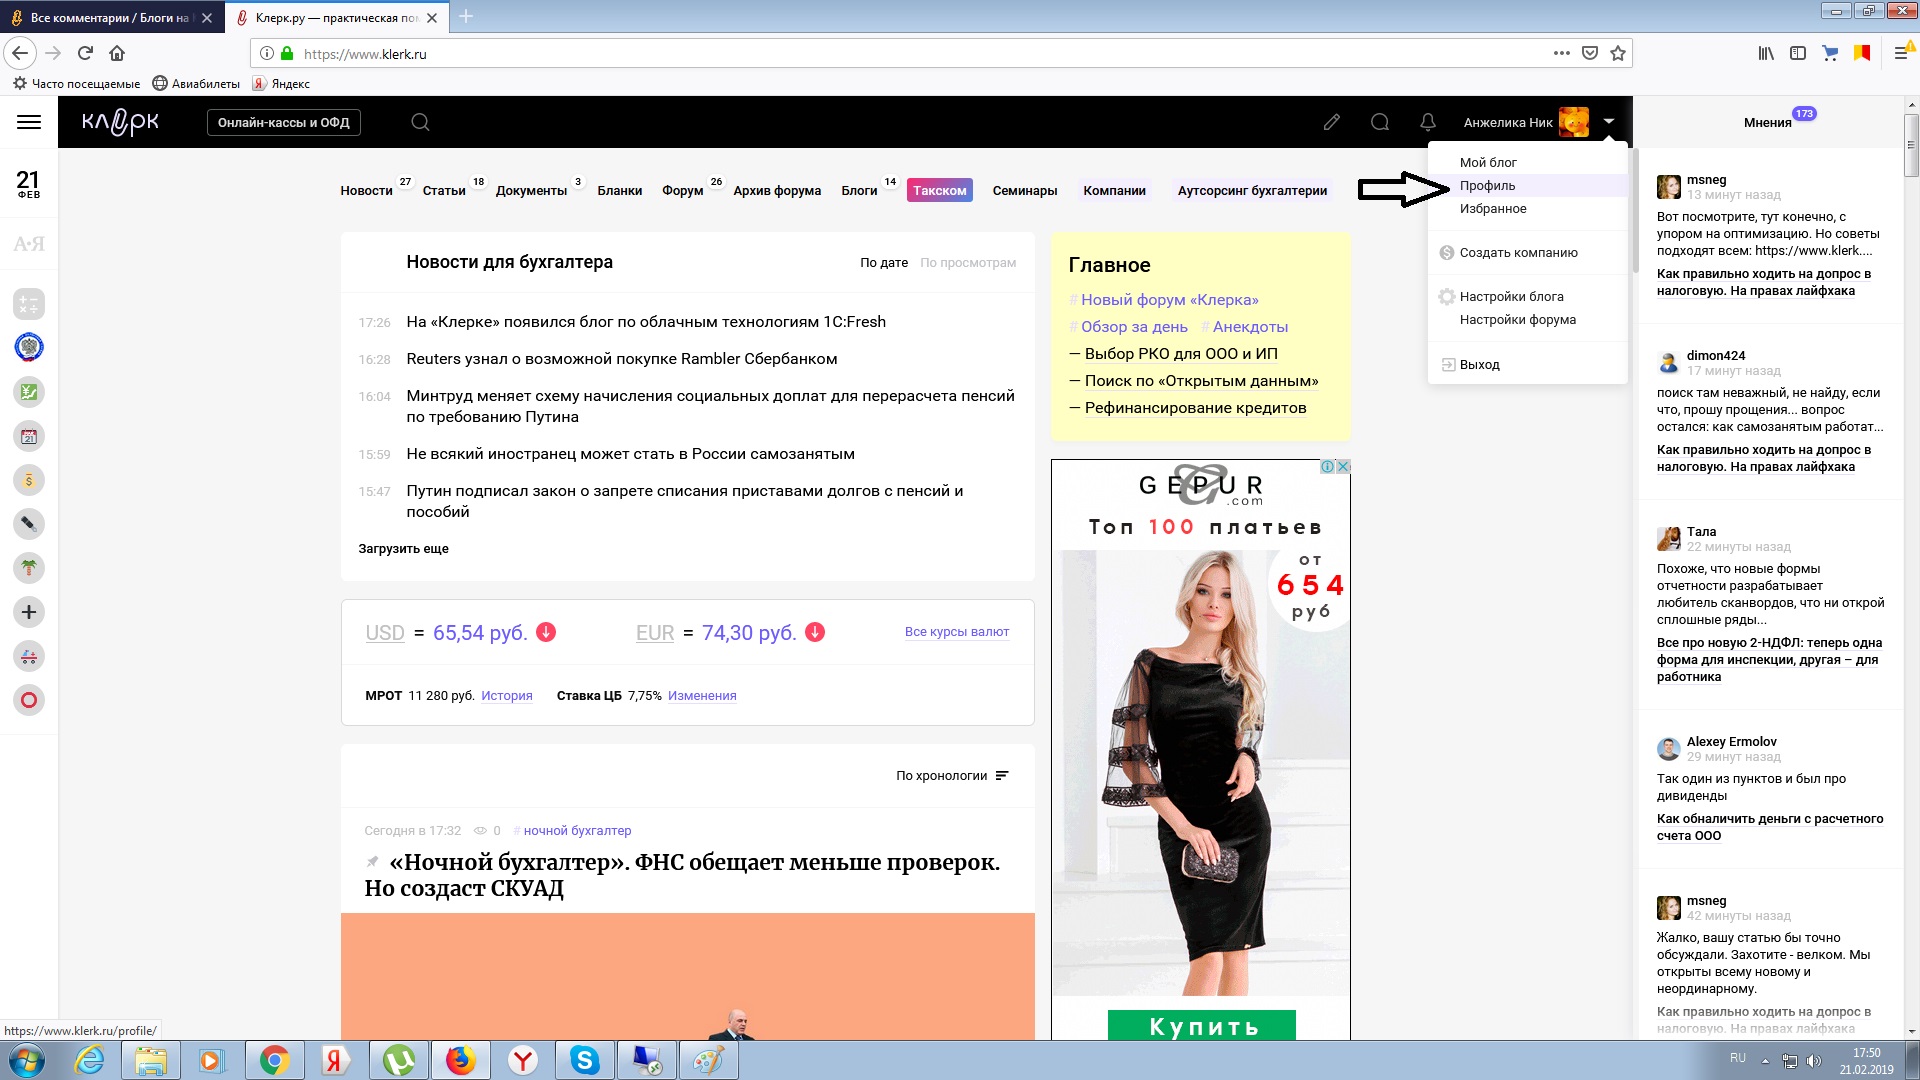Open the ночной бухгалтер tag

(x=577, y=830)
